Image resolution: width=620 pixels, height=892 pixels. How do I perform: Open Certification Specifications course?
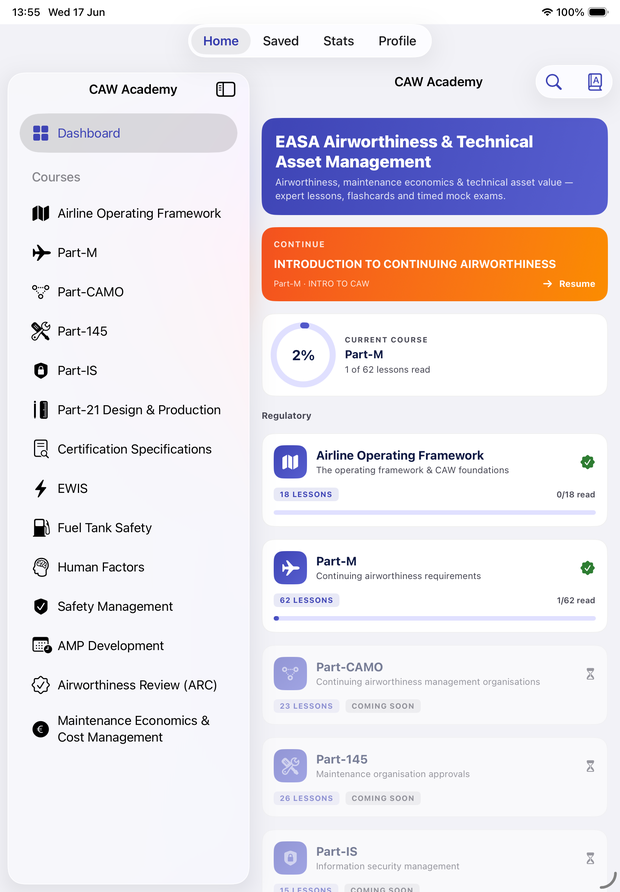(x=129, y=449)
